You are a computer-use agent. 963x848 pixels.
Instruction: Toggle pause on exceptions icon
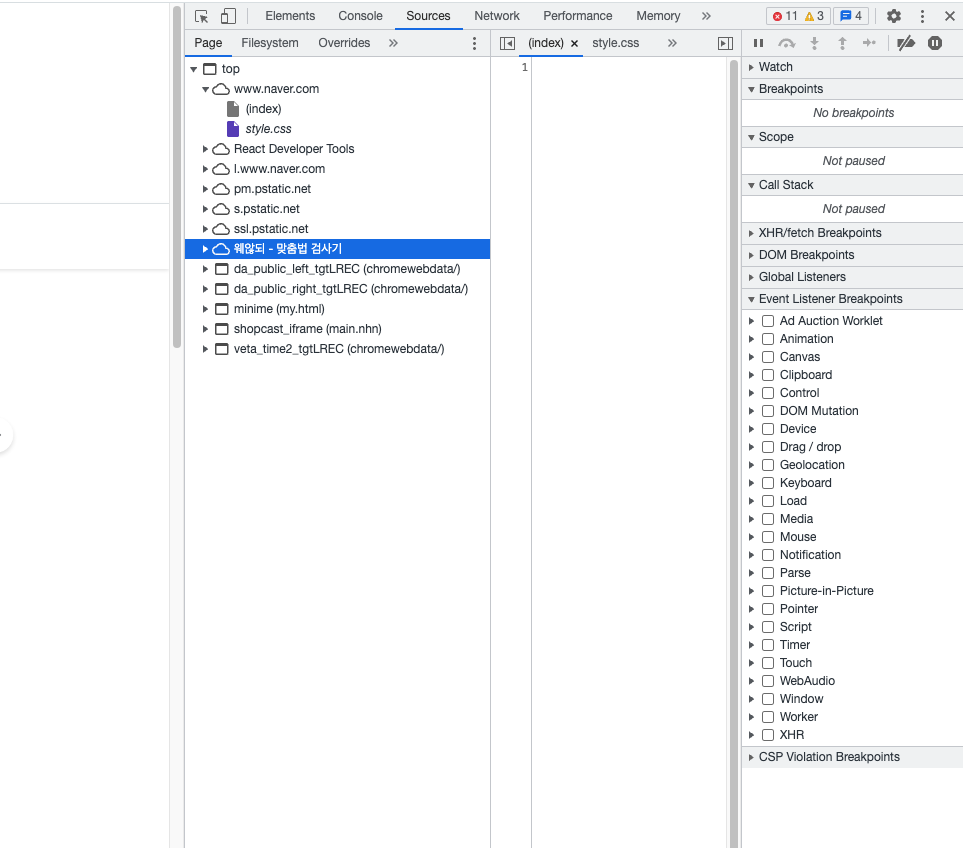[x=935, y=43]
